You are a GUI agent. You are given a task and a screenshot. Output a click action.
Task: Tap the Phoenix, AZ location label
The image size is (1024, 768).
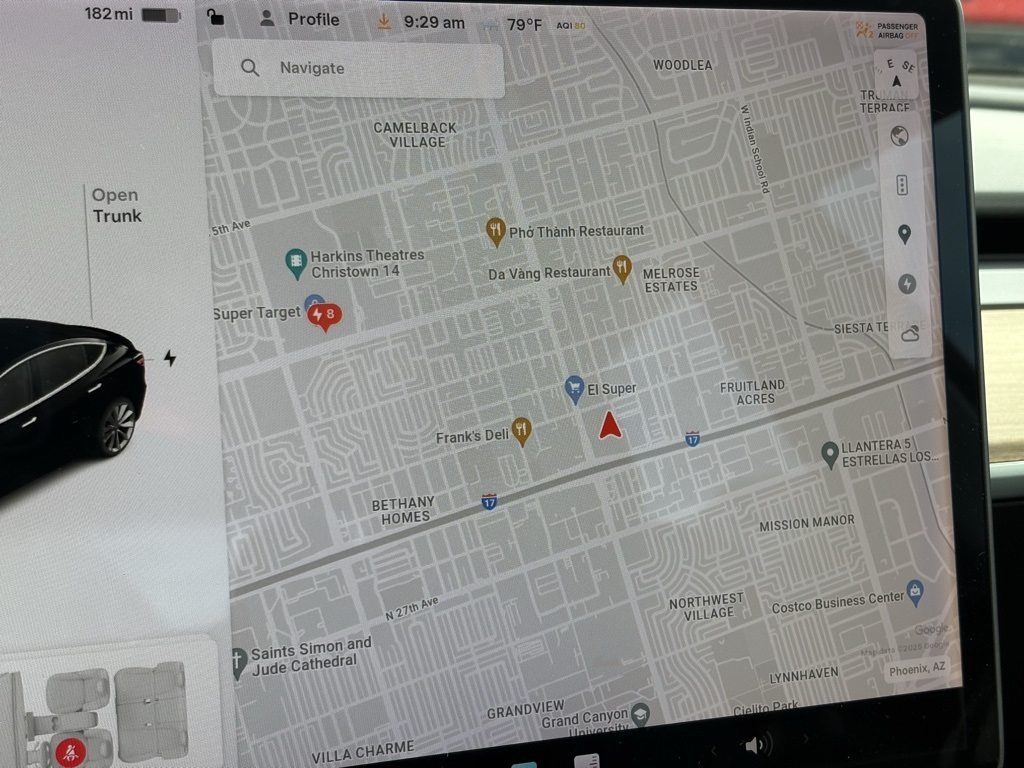coord(917,669)
